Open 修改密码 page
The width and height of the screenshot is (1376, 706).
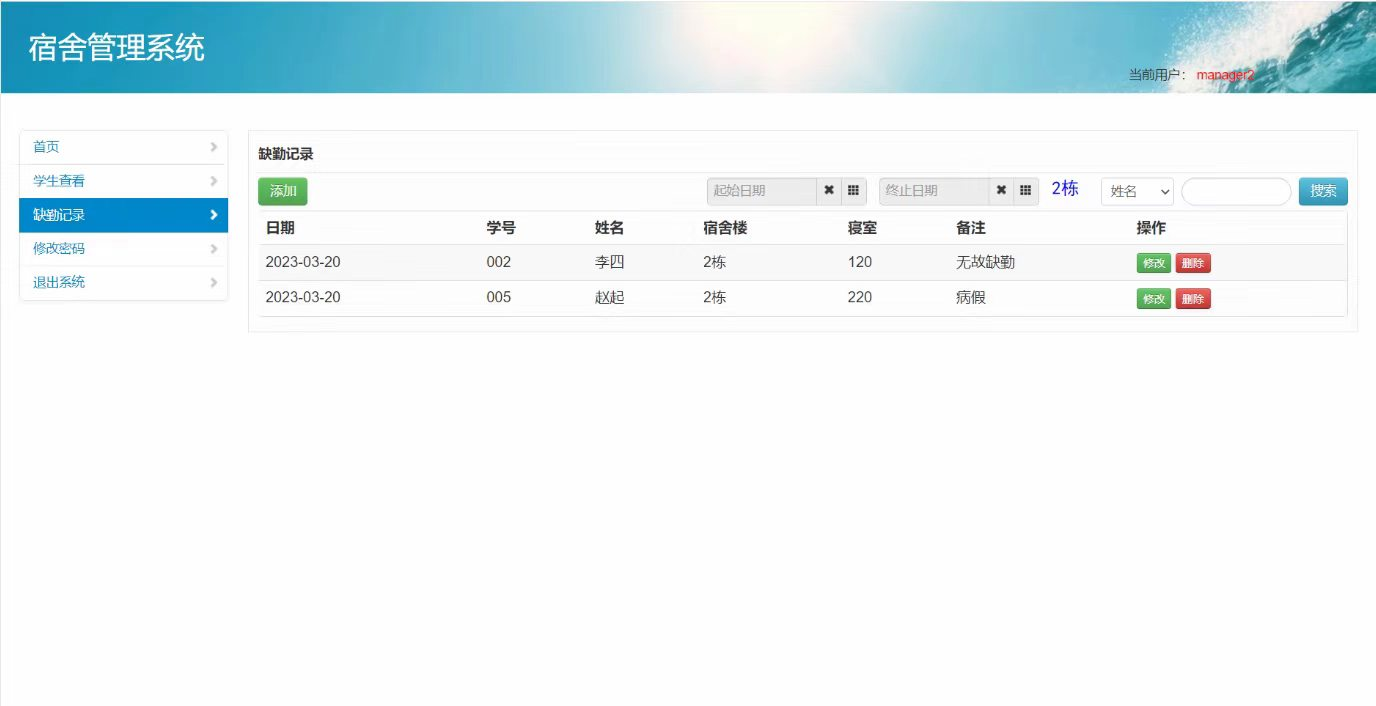[124, 249]
